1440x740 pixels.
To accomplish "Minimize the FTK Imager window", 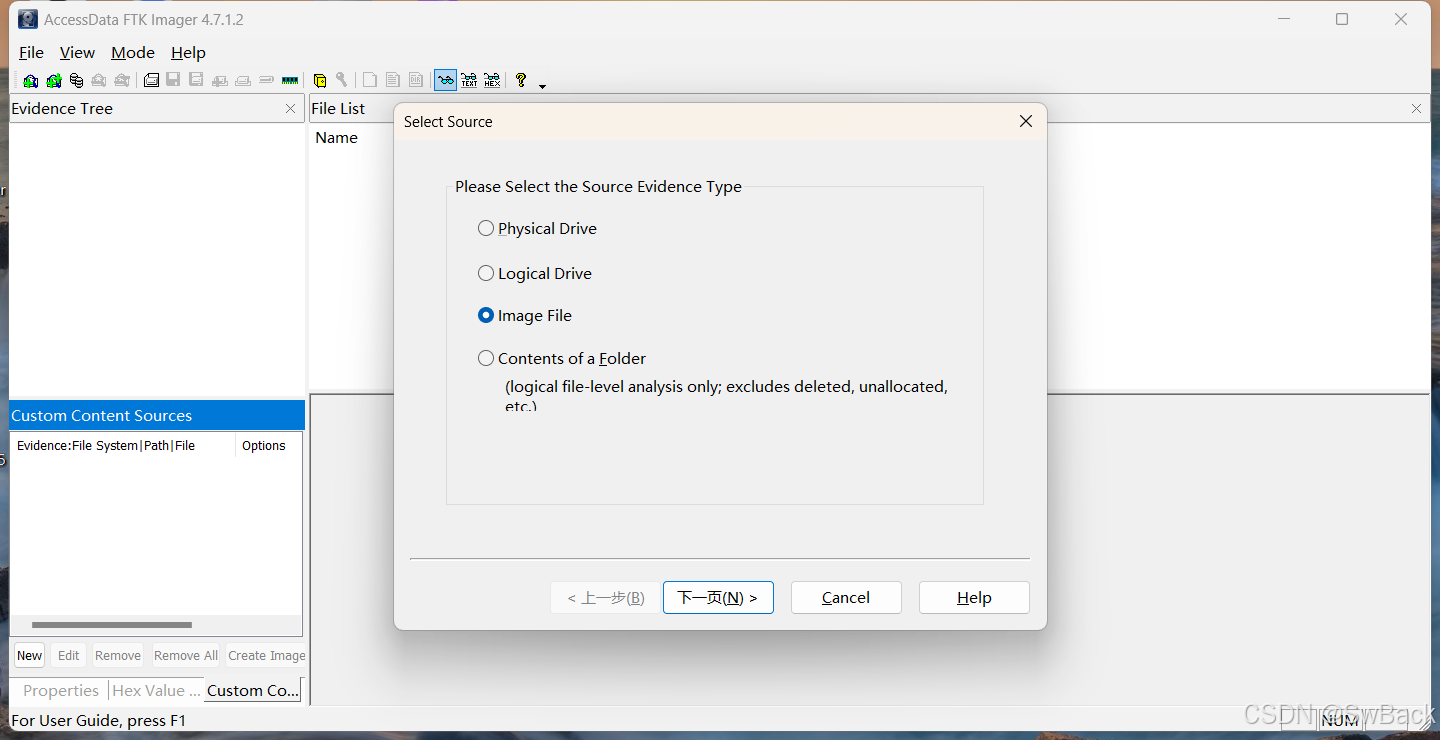I will tap(1284, 19).
